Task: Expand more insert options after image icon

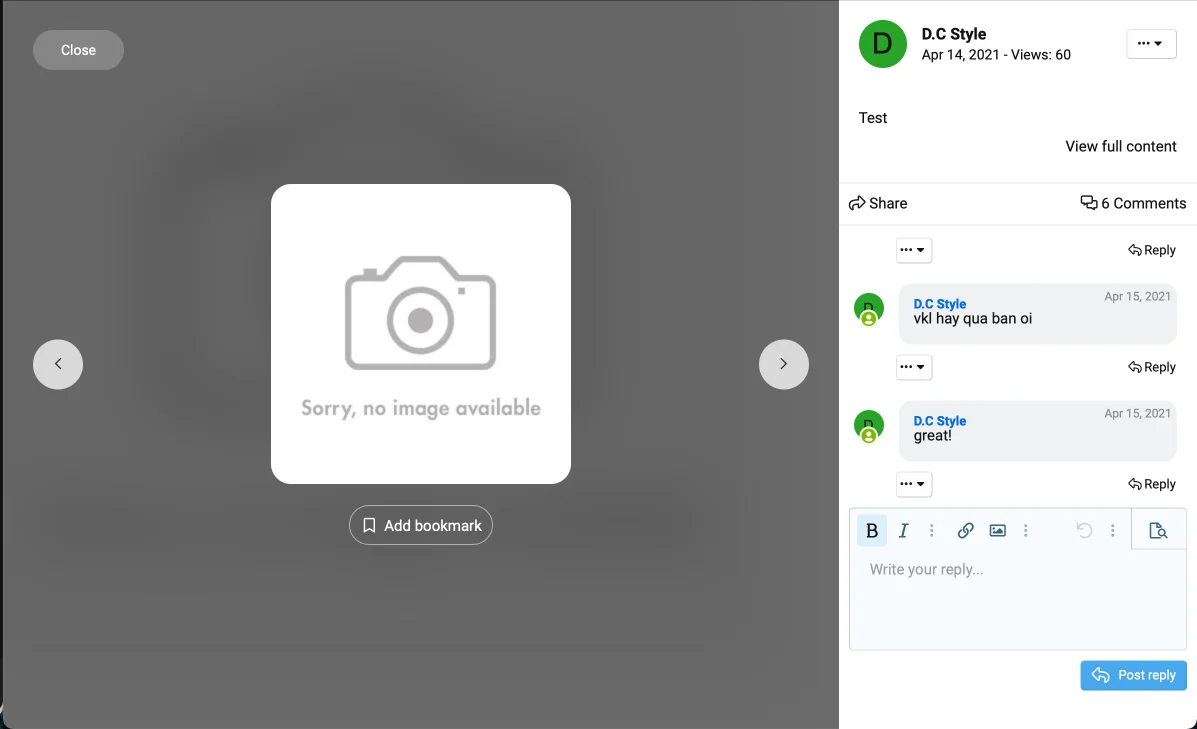Action: coord(1025,531)
